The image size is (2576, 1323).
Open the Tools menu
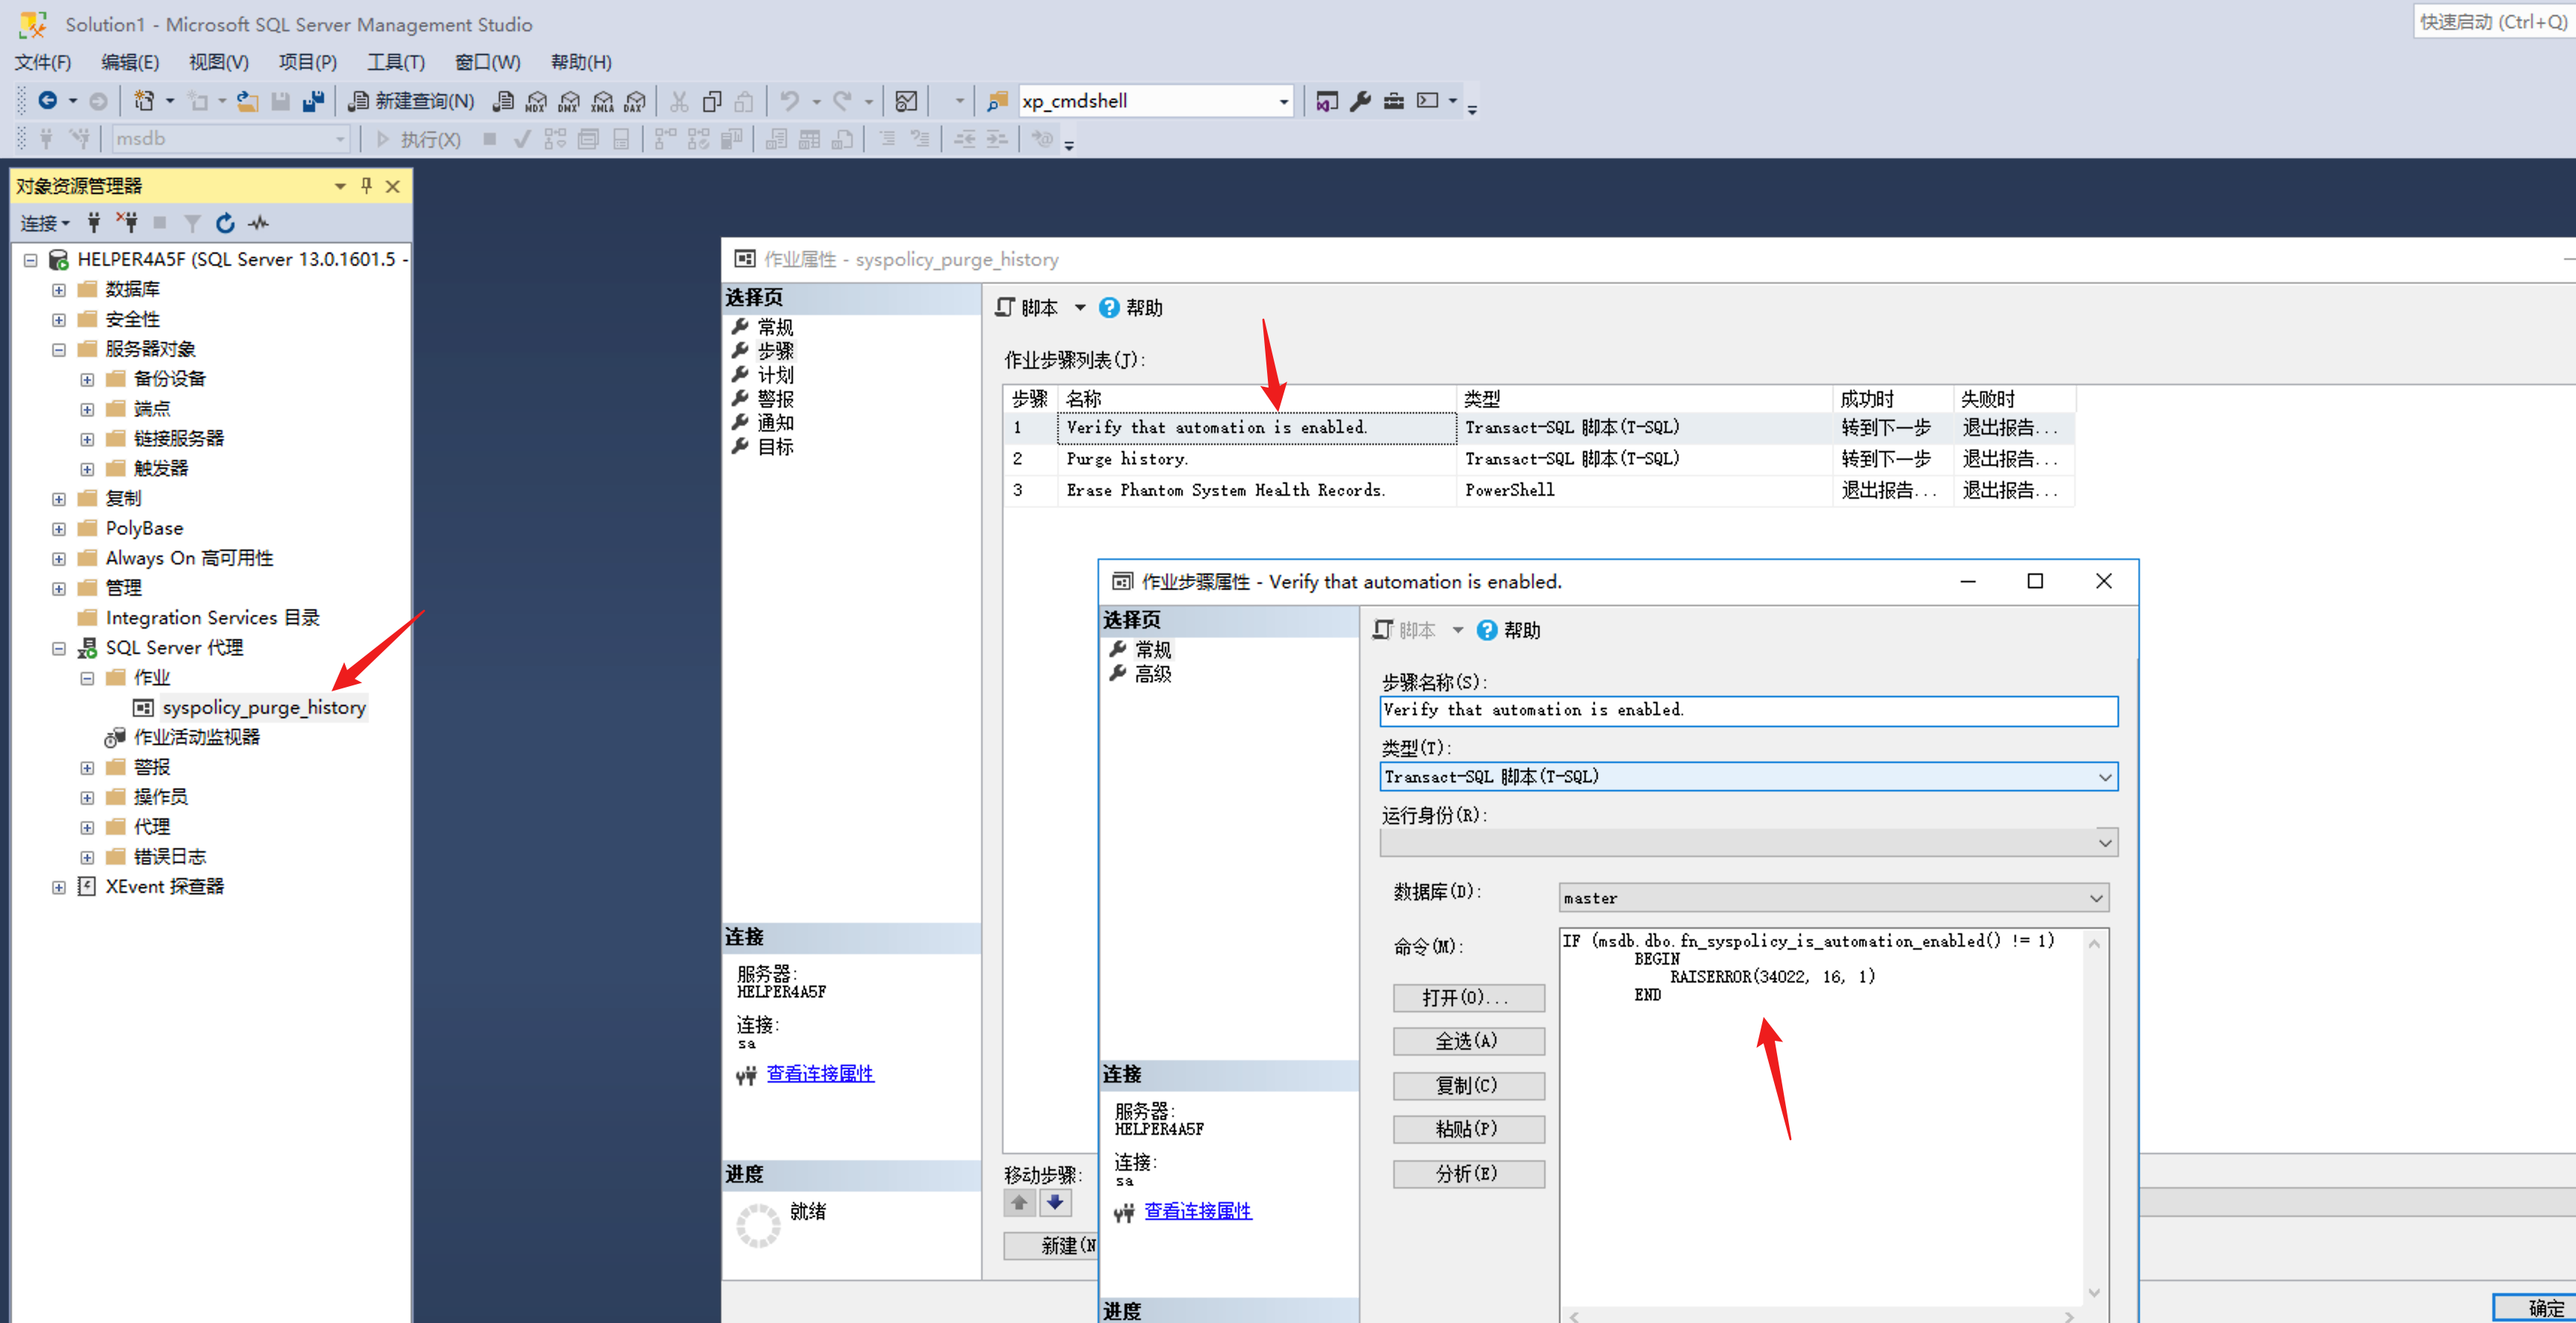click(x=395, y=62)
